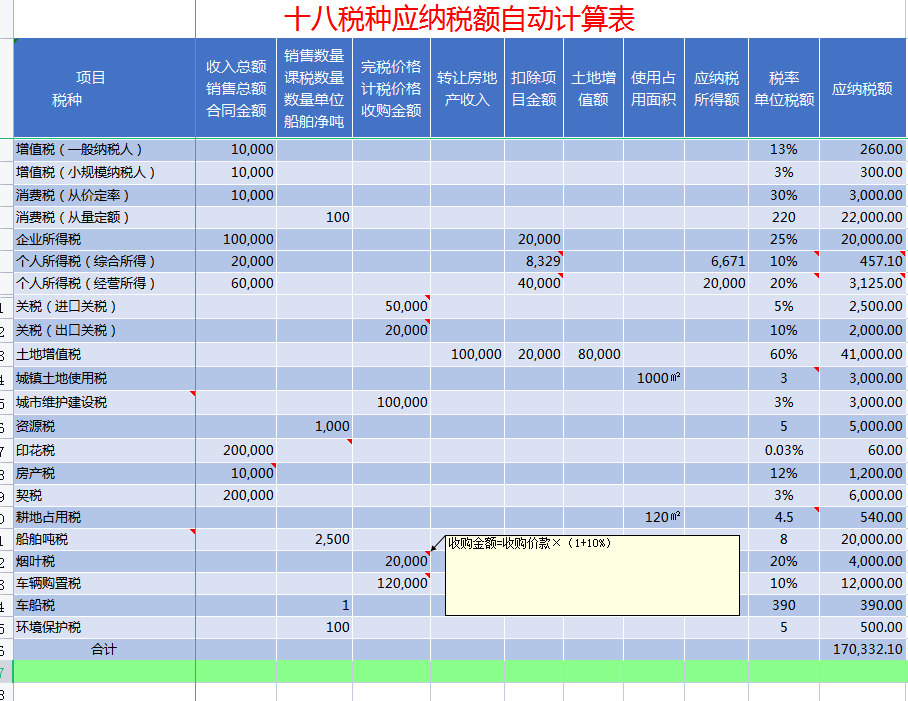Select the 1000㎡ area cell
Screen dimensions: 908x701
coord(654,378)
